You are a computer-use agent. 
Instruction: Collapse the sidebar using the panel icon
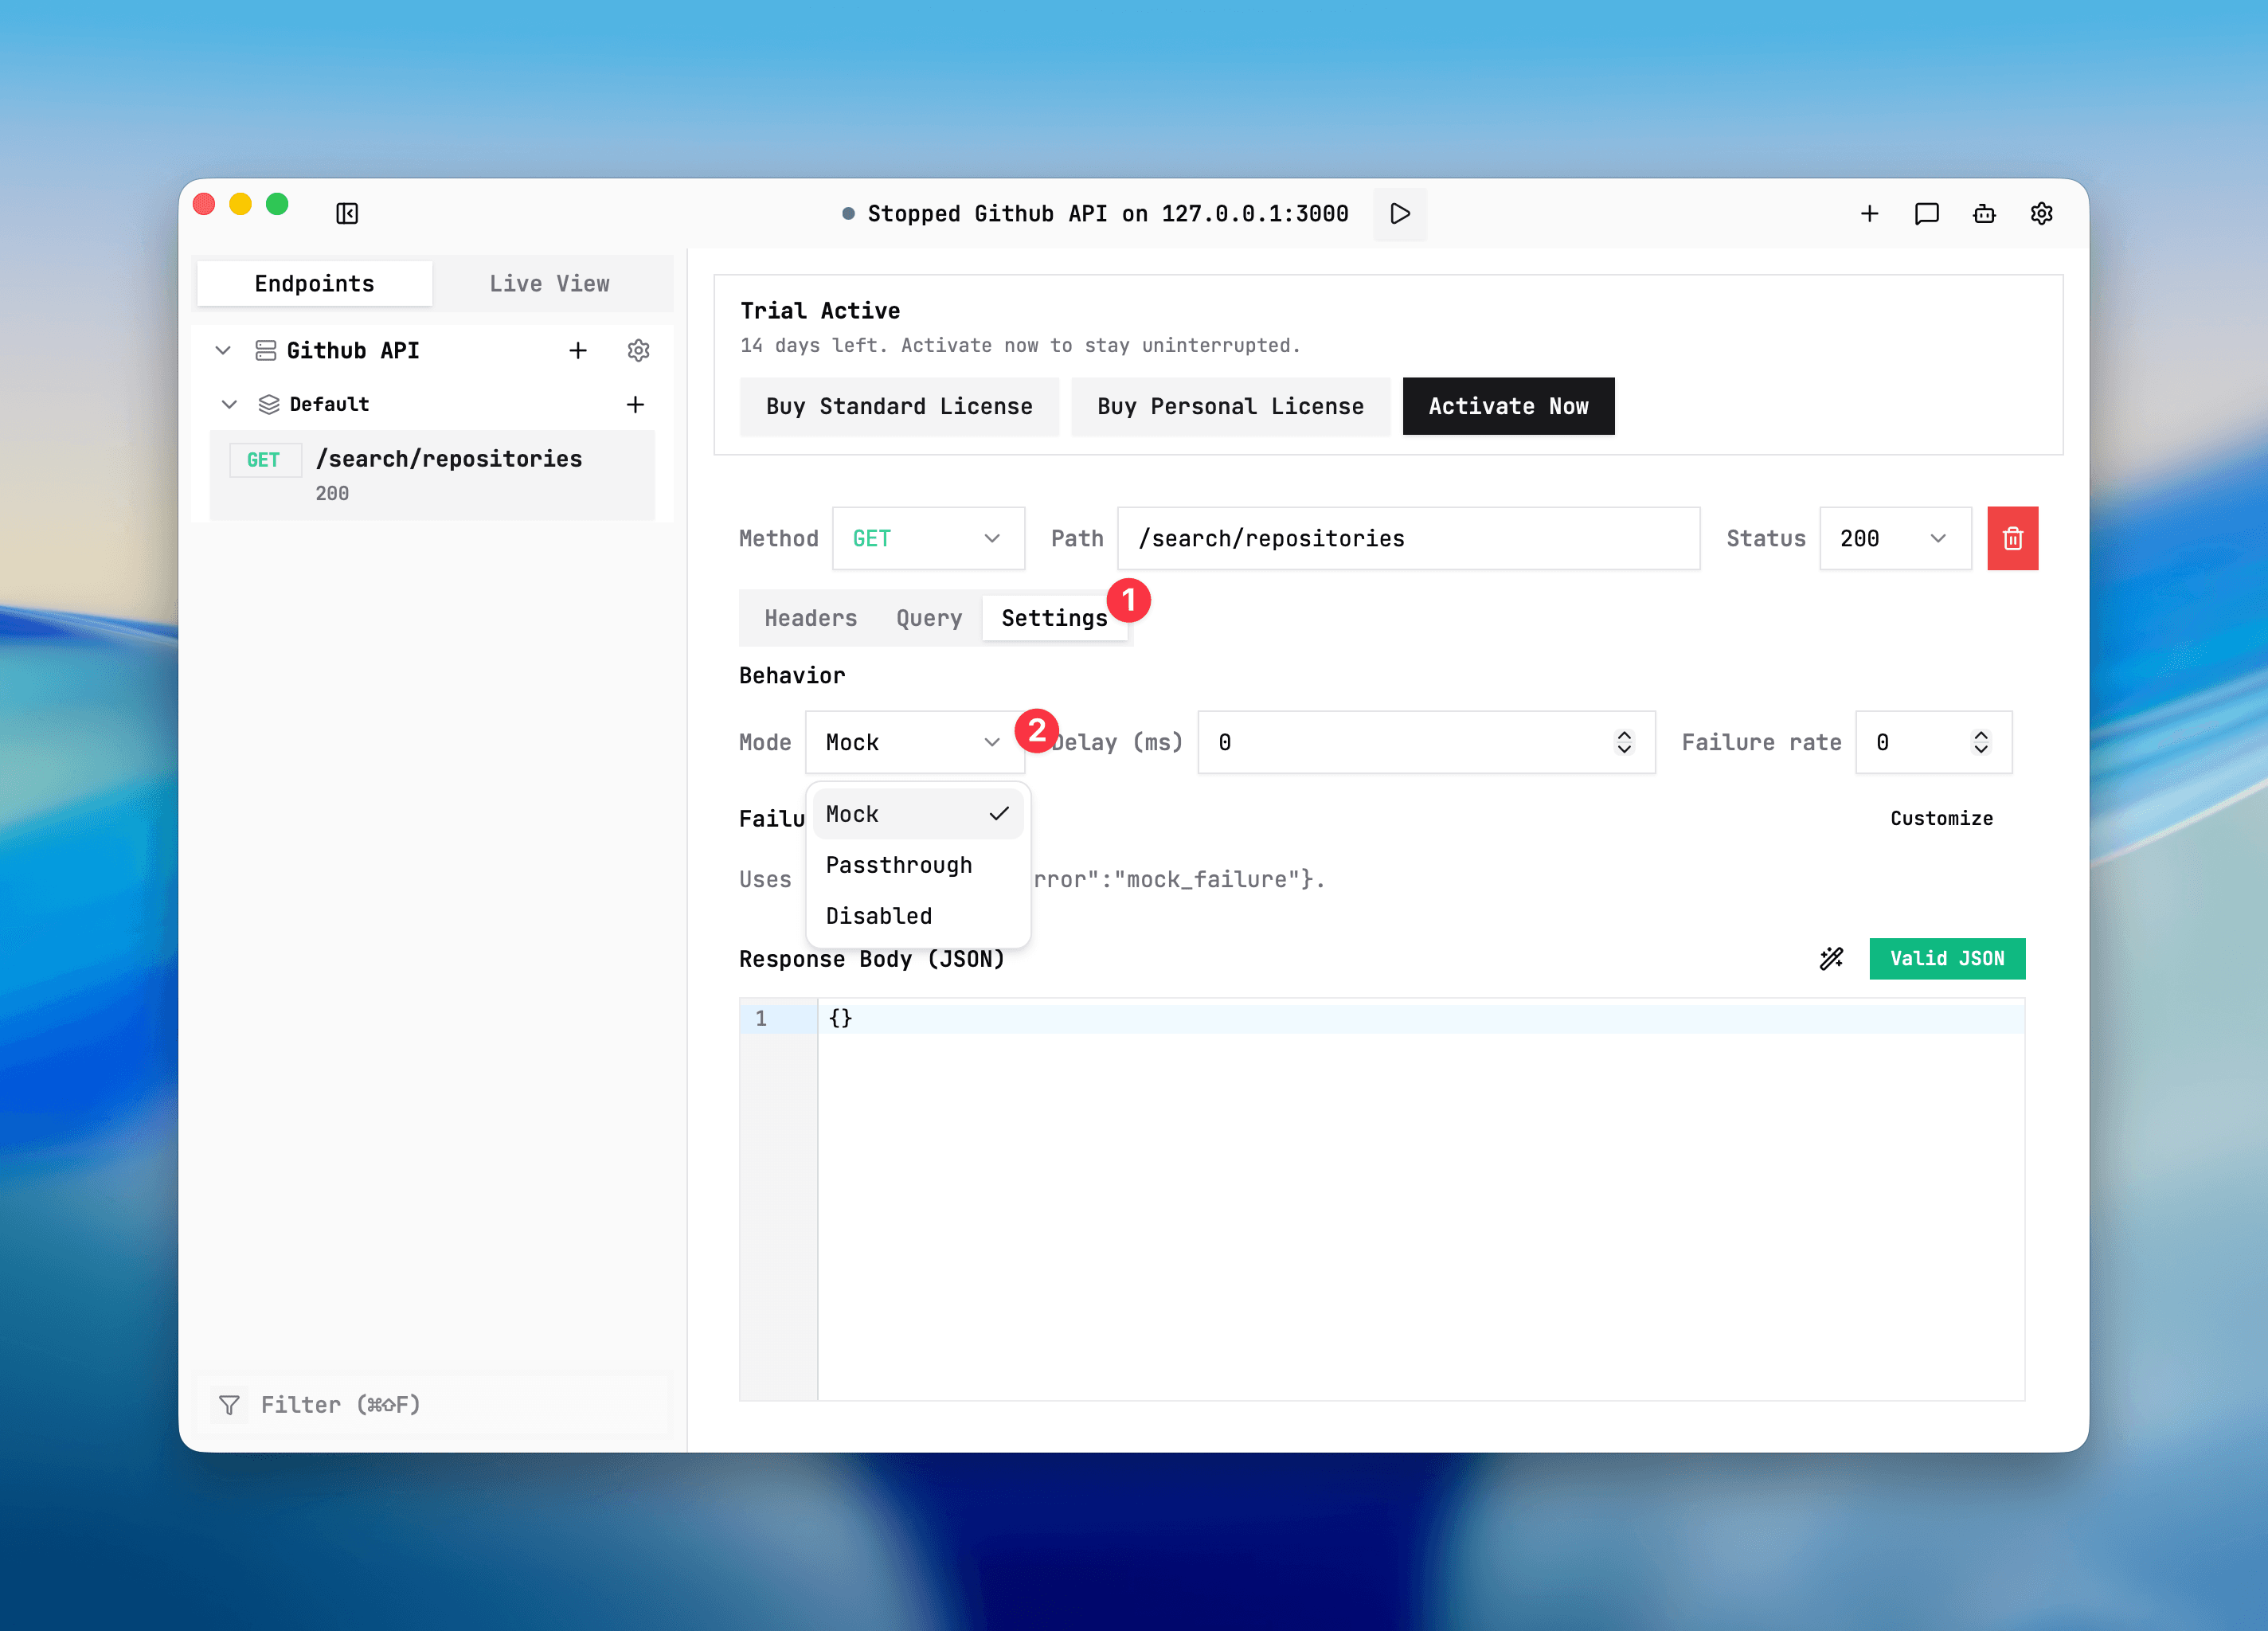346,213
